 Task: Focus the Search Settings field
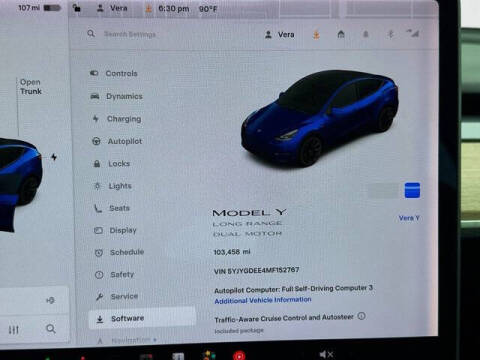pos(130,34)
